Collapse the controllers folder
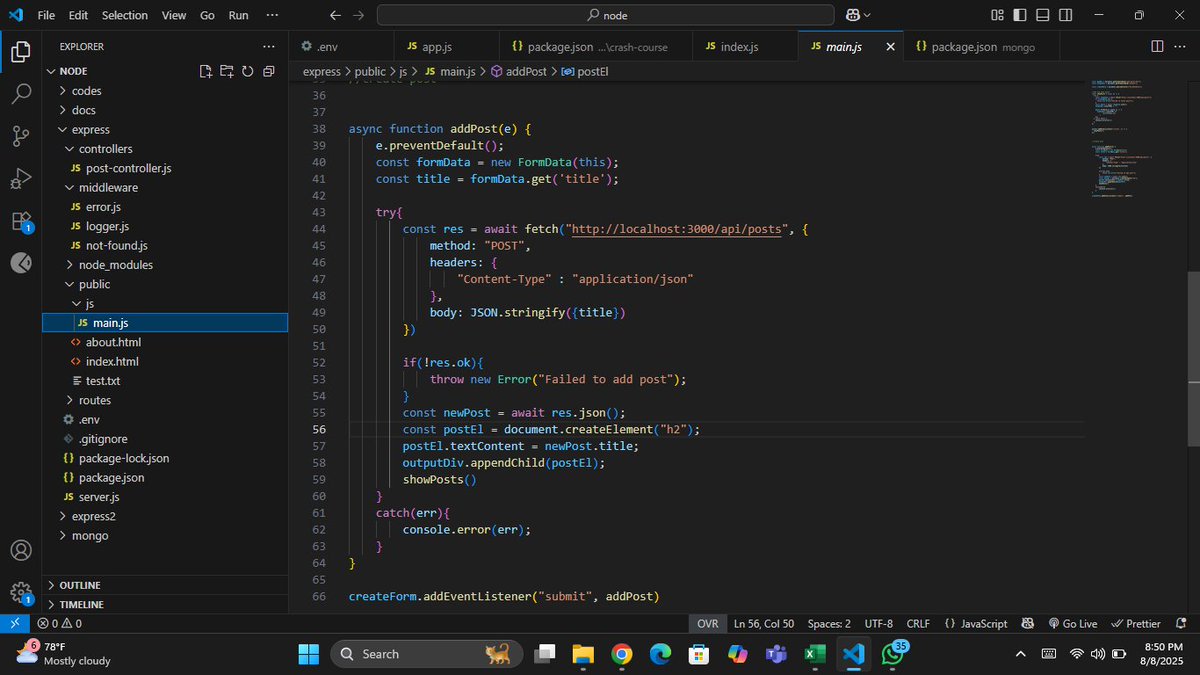 (165, 149)
